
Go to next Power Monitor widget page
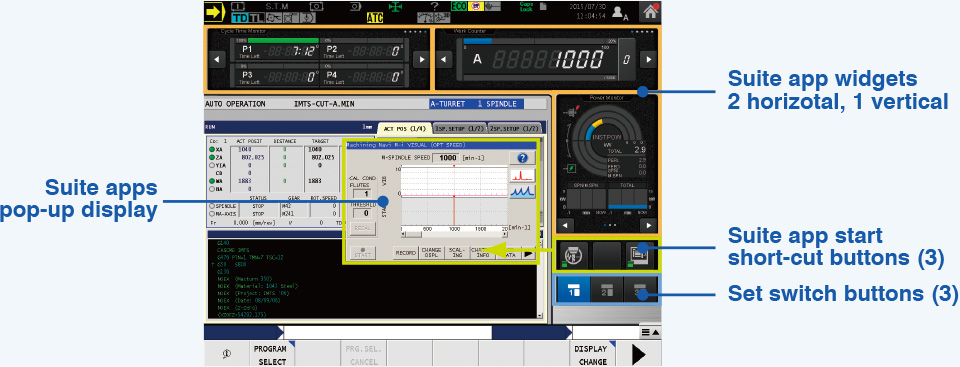[x=648, y=225]
